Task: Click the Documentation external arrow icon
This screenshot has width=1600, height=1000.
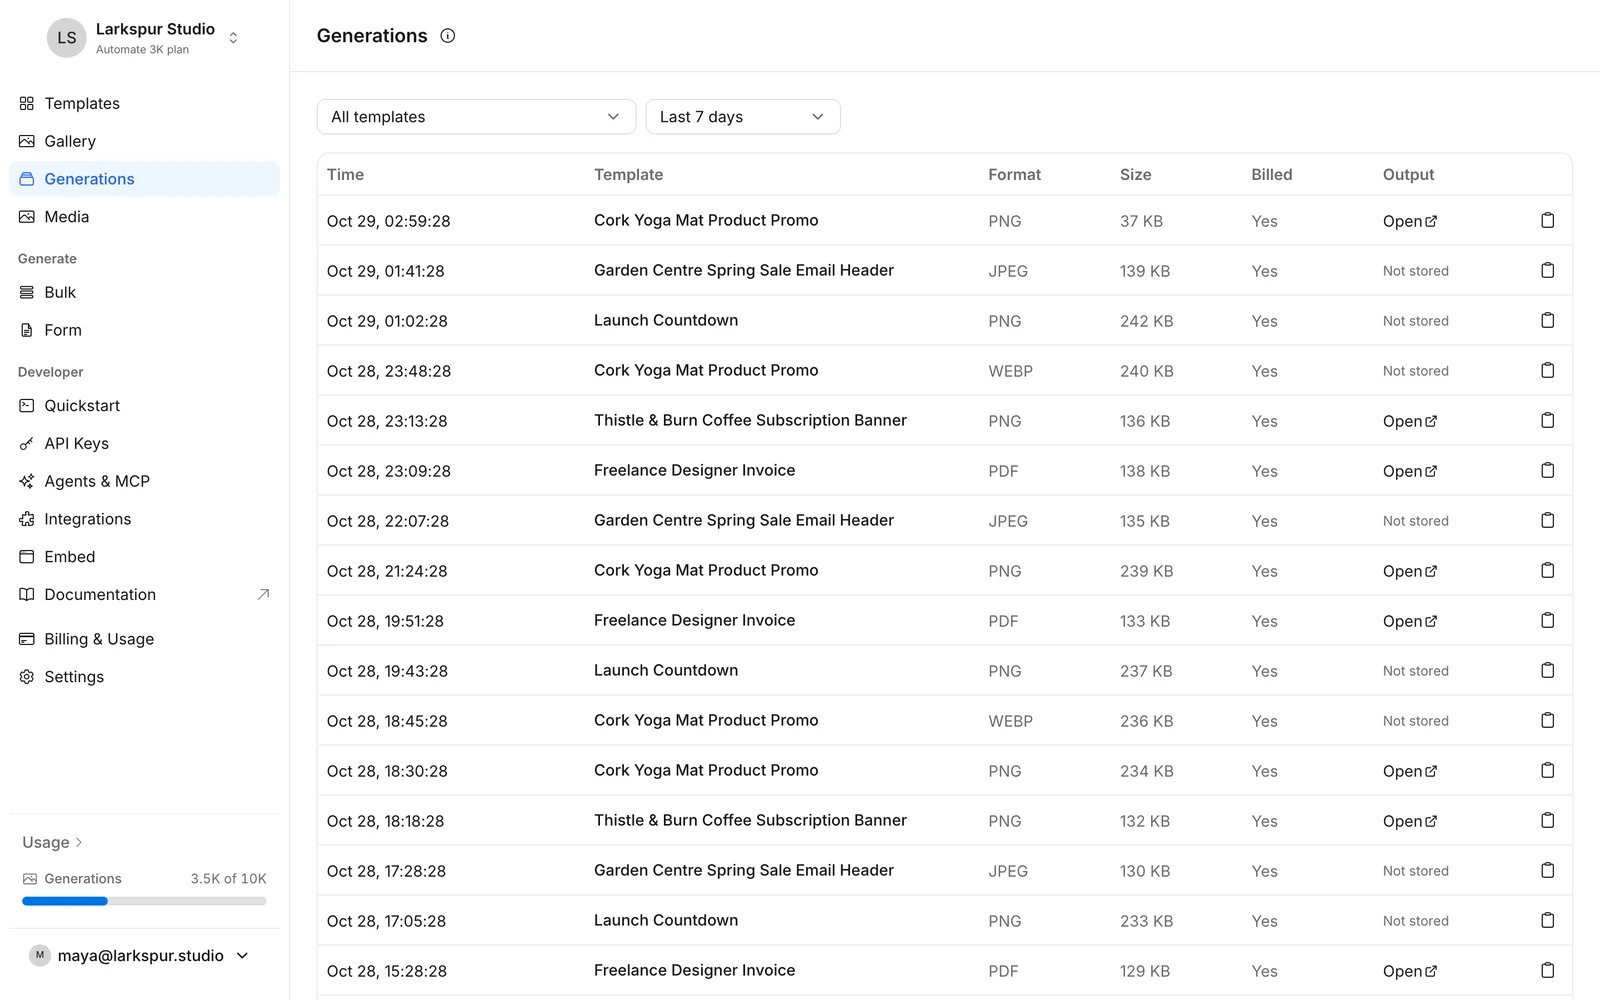Action: (x=264, y=594)
